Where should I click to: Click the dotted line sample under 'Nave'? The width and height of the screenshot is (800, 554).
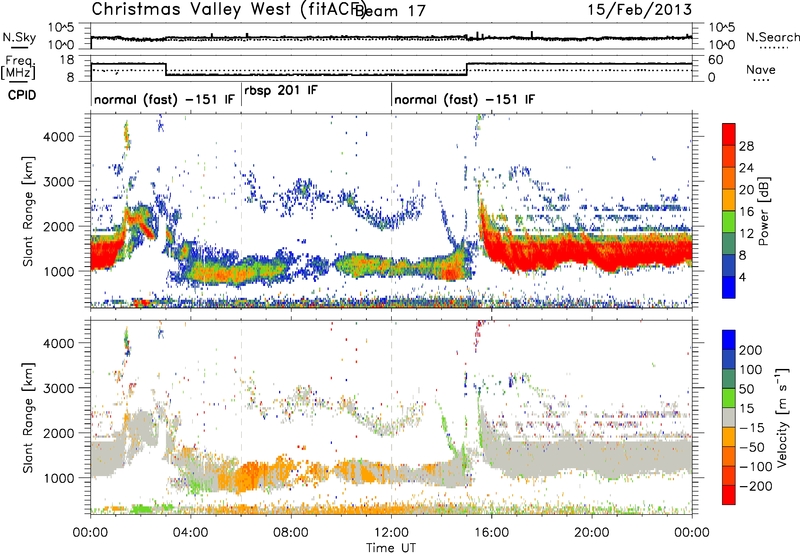pyautogui.click(x=761, y=81)
